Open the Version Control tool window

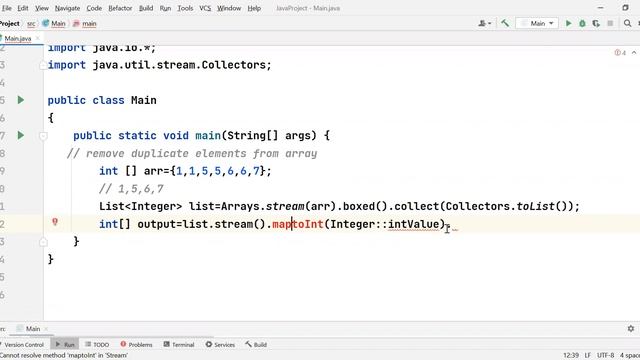tap(23, 344)
